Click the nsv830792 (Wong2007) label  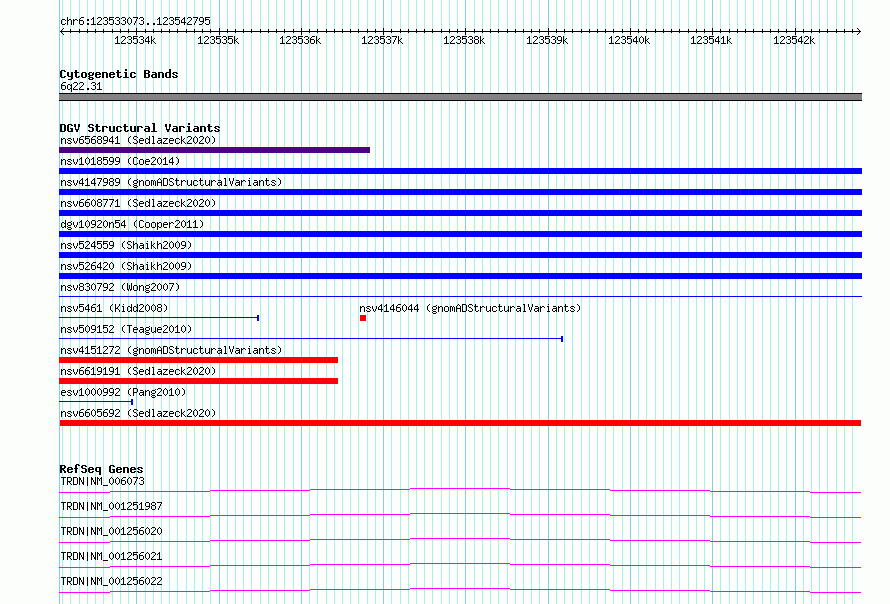tap(120, 287)
